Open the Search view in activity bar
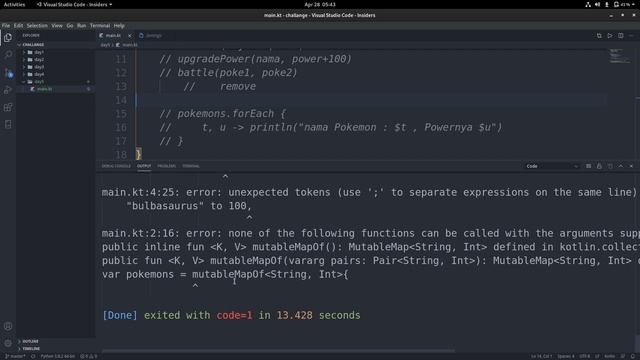The image size is (640, 360). [8, 55]
